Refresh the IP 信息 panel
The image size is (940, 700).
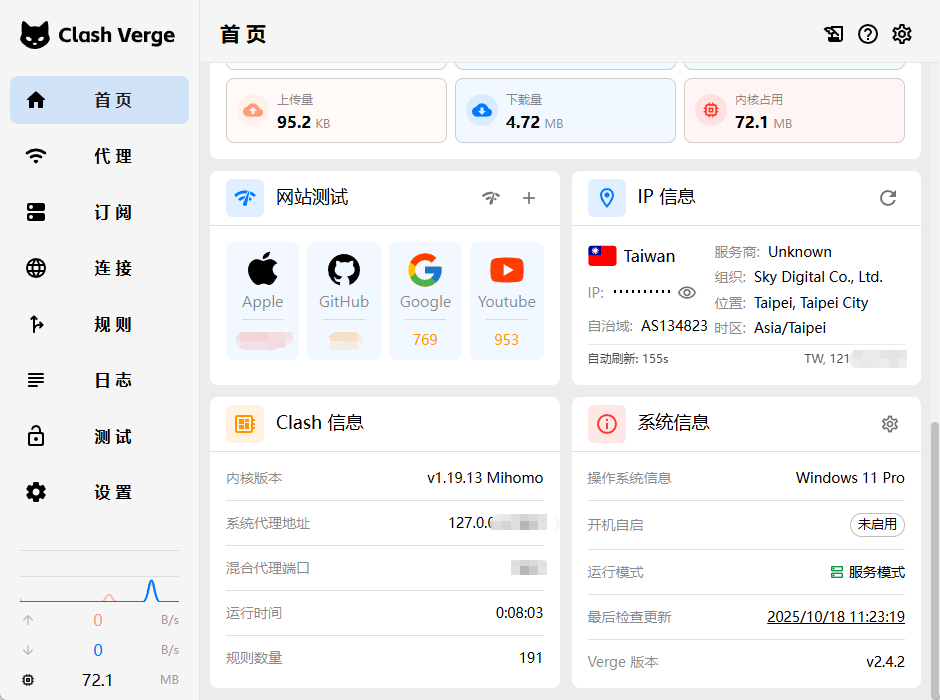tap(888, 198)
